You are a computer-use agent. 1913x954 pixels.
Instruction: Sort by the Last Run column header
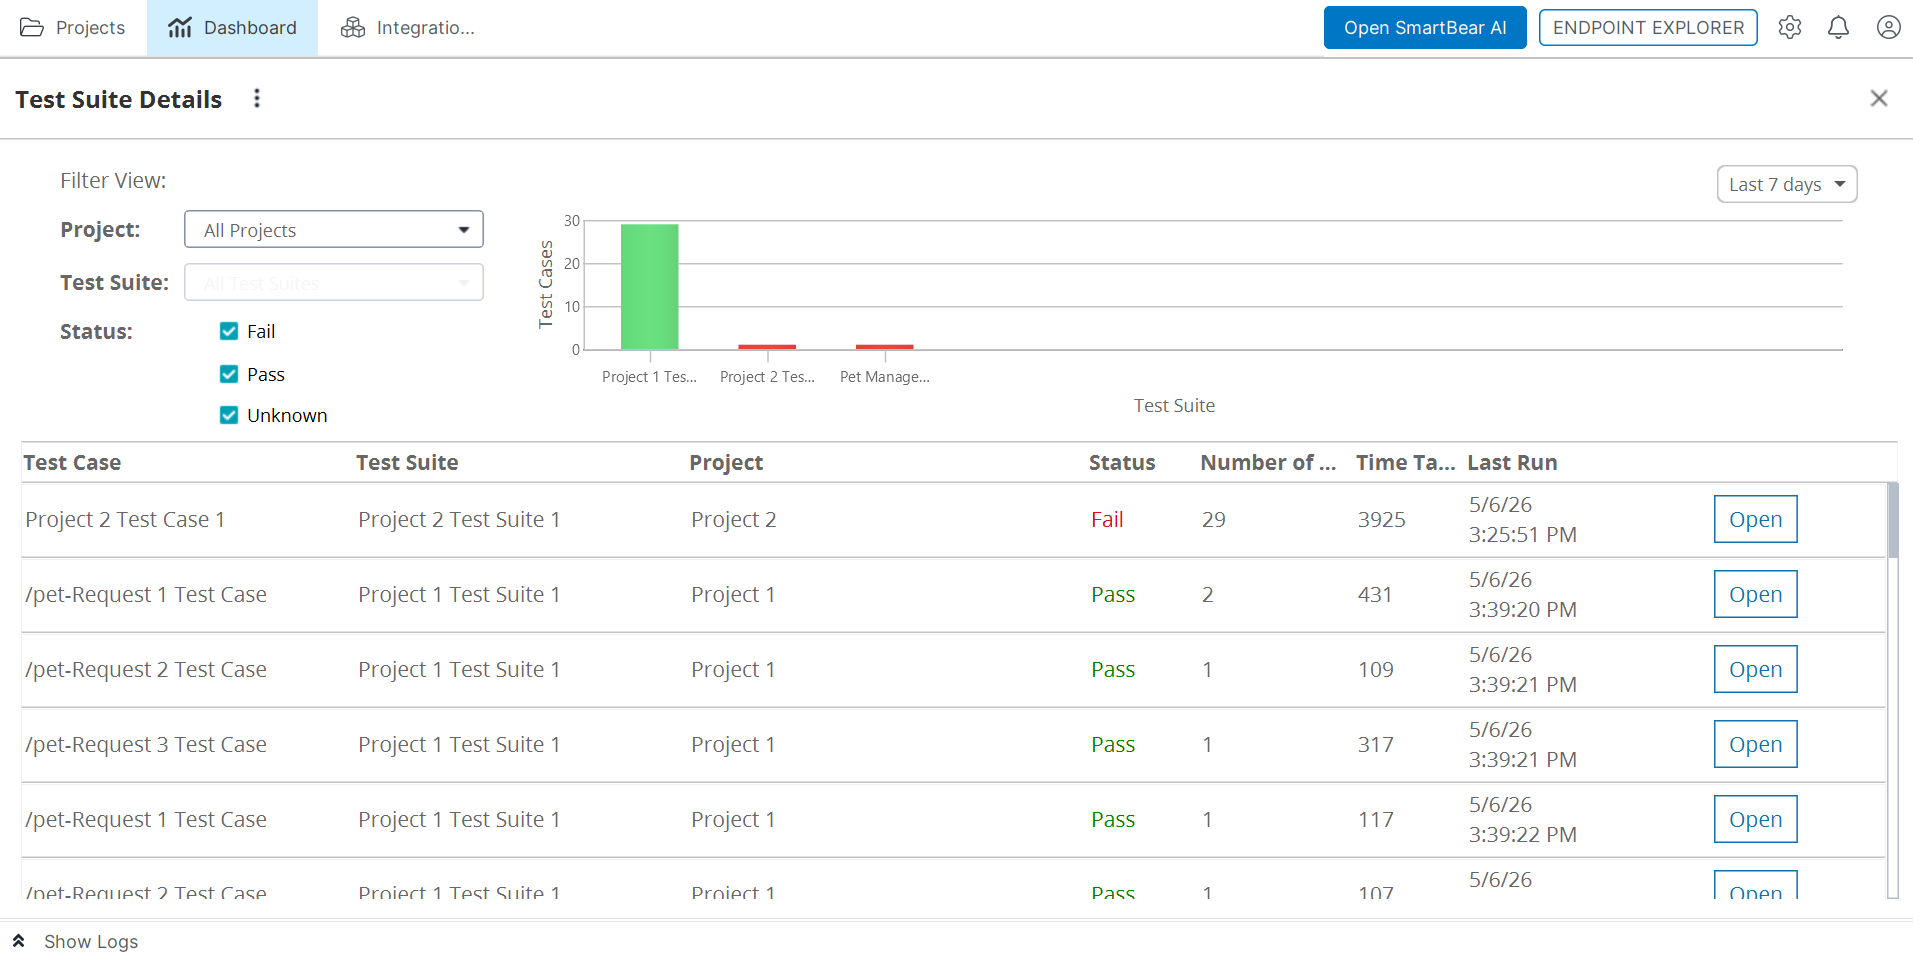tap(1512, 462)
